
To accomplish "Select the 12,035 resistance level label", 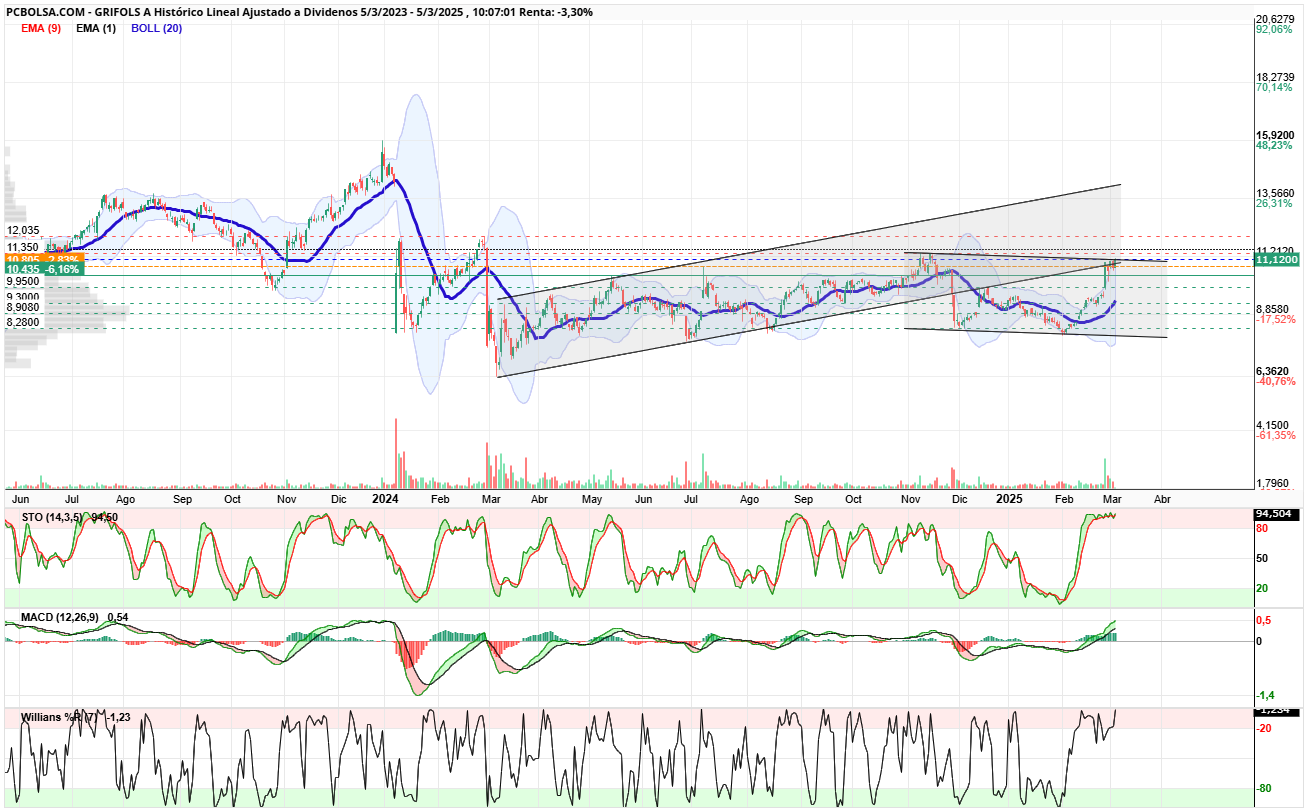I will (x=23, y=230).
